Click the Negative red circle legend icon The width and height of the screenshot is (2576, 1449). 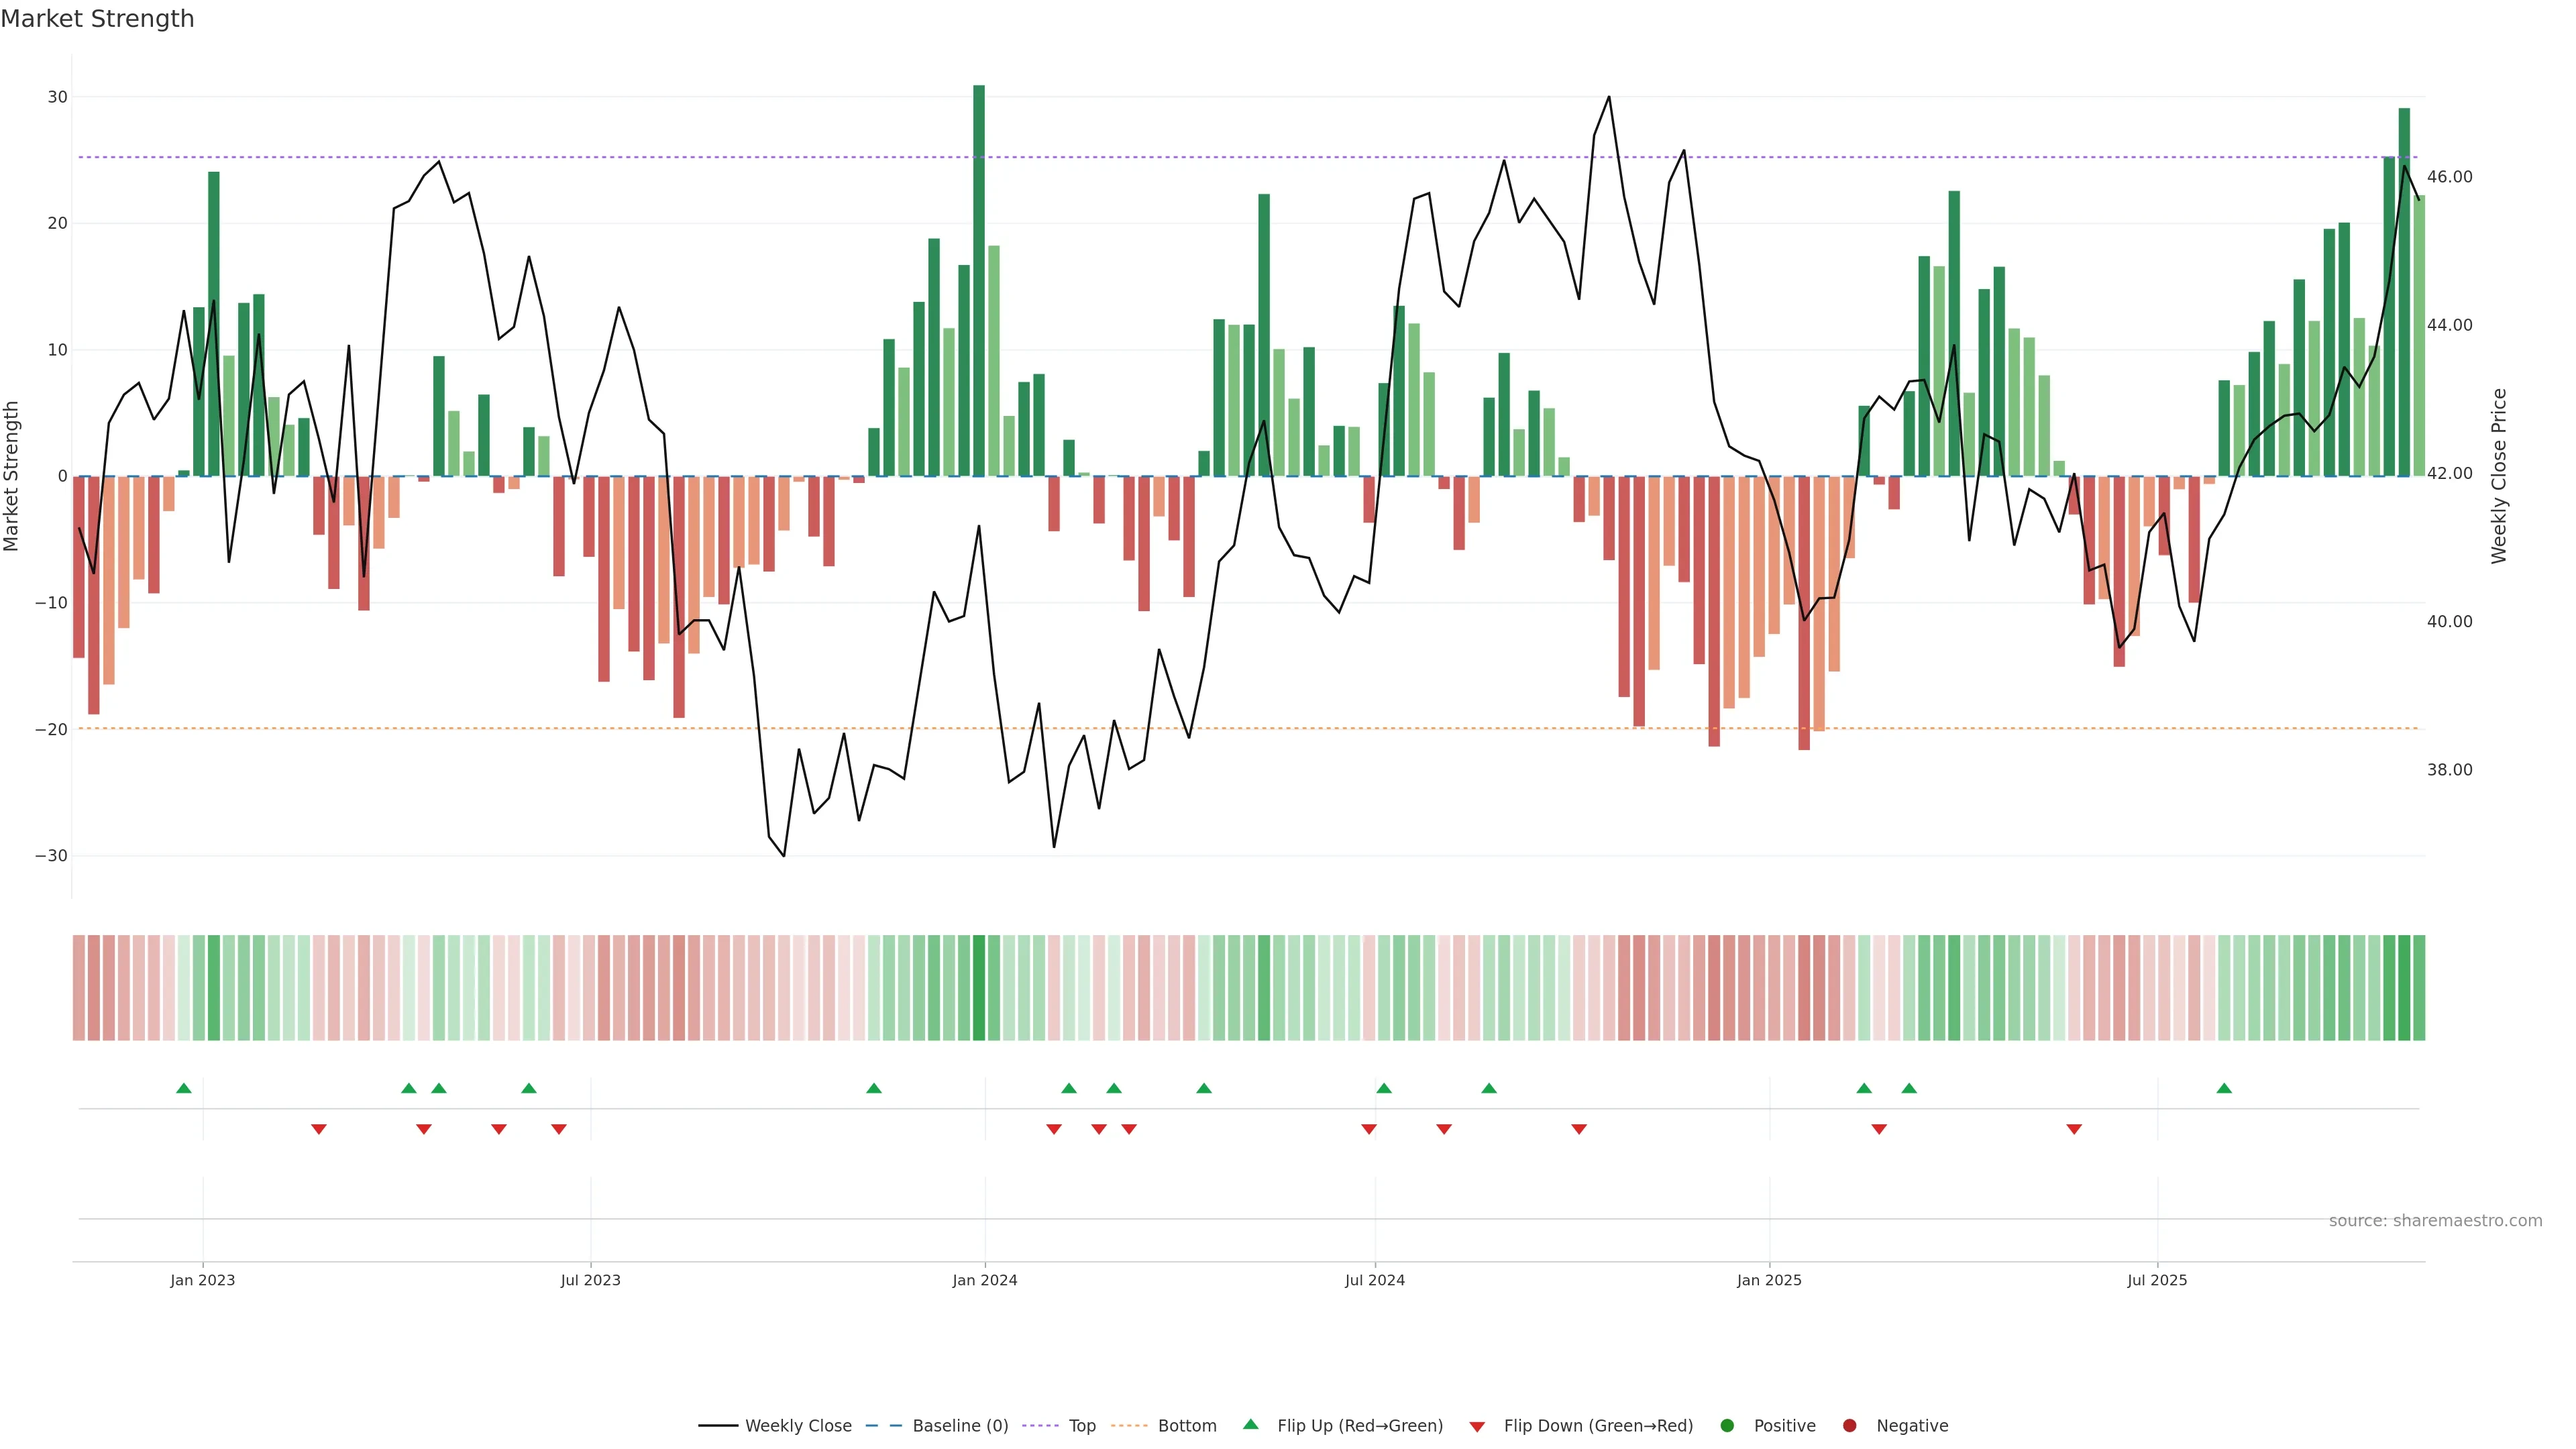tap(1849, 1426)
